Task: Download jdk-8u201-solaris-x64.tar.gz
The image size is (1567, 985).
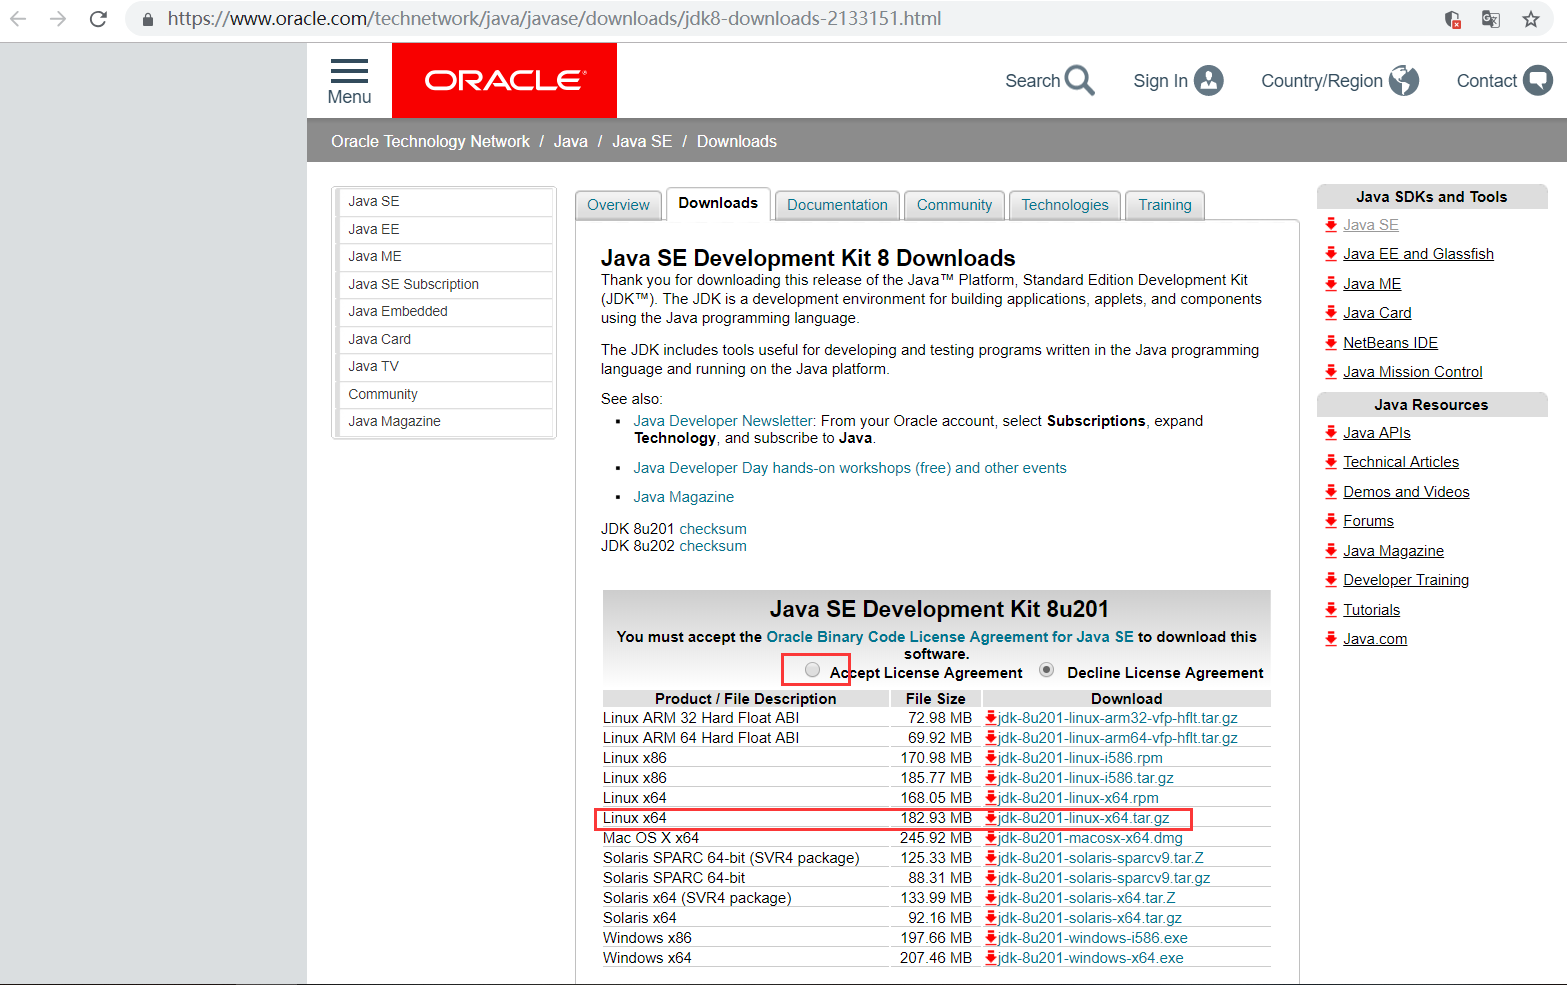Action: click(x=1090, y=918)
